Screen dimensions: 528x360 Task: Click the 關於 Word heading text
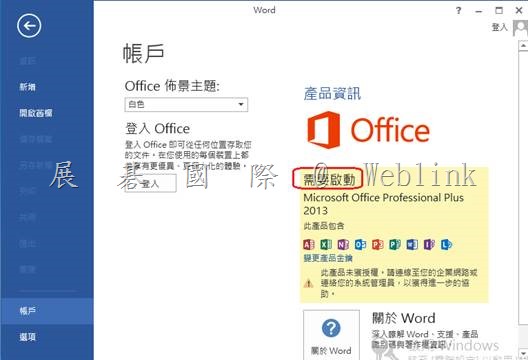click(x=404, y=318)
